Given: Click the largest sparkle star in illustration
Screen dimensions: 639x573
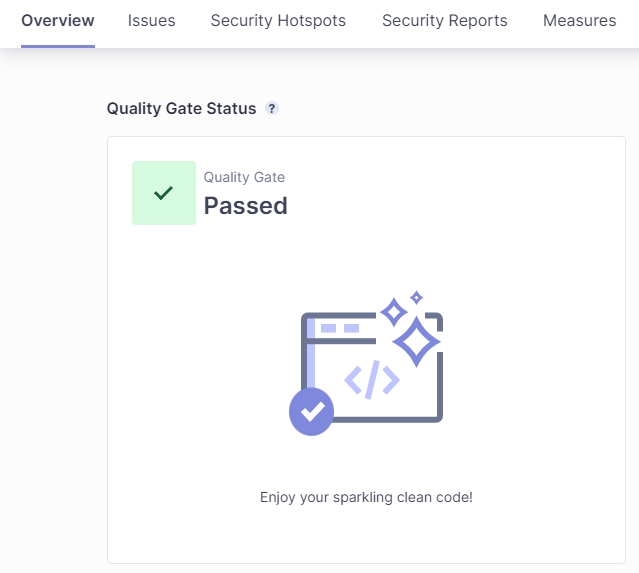Looking at the screenshot, I should 416,342.
